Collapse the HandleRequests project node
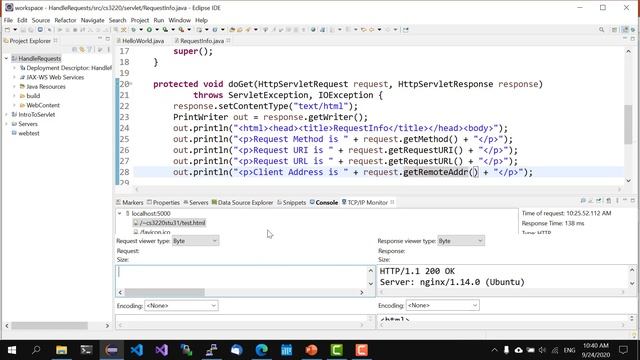The image size is (640, 360). (x=6, y=58)
